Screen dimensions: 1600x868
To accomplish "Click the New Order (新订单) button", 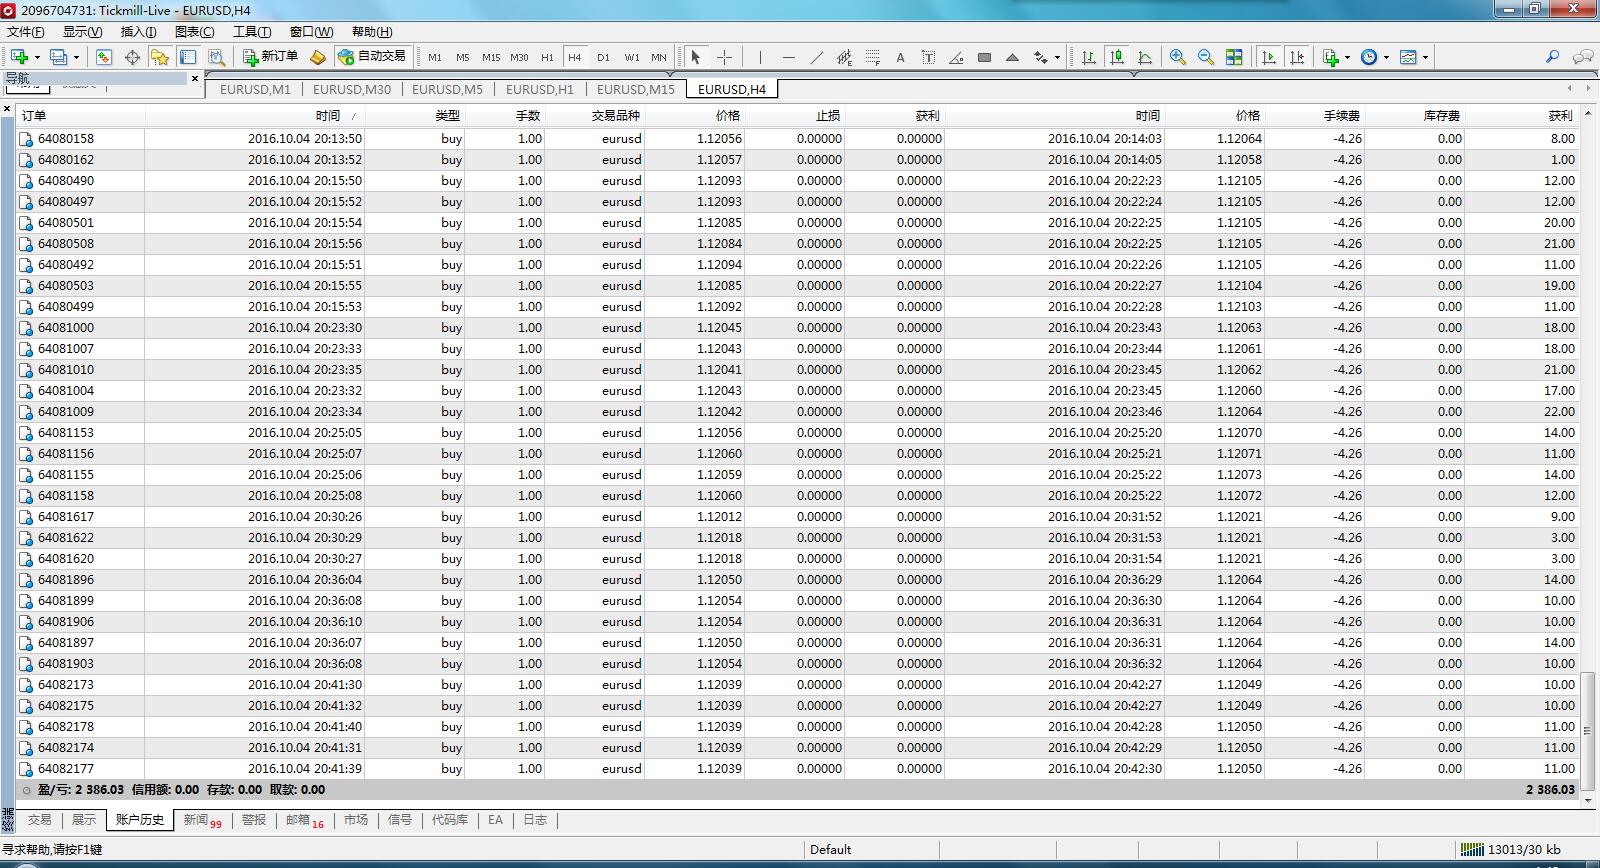I will click(x=271, y=57).
